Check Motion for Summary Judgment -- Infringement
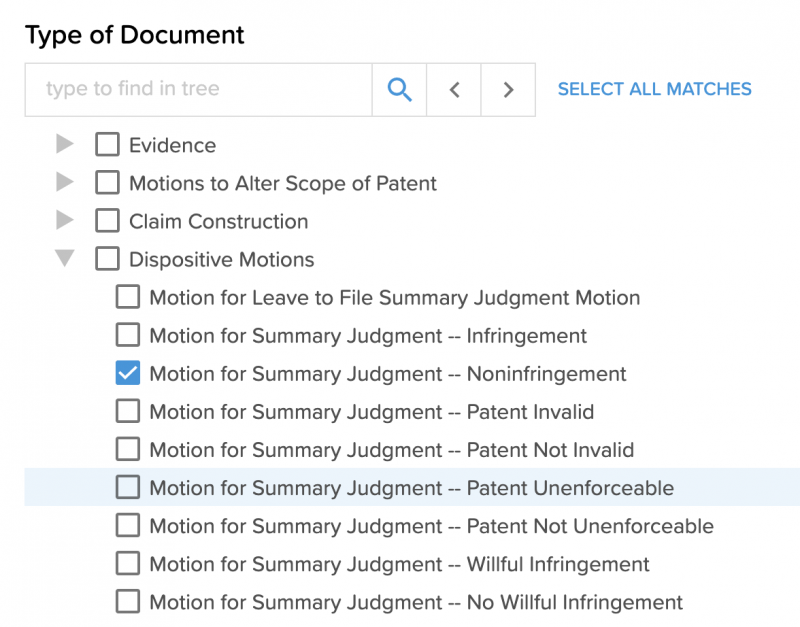This screenshot has height=627, width=800. tap(127, 335)
